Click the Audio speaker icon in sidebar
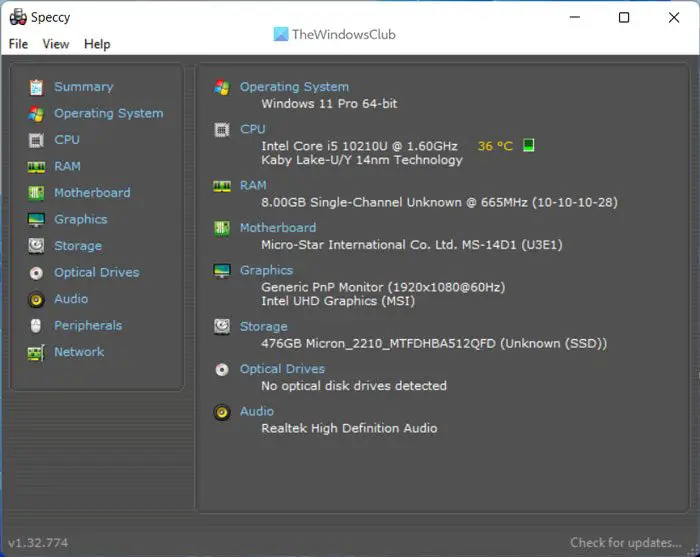 [x=36, y=299]
